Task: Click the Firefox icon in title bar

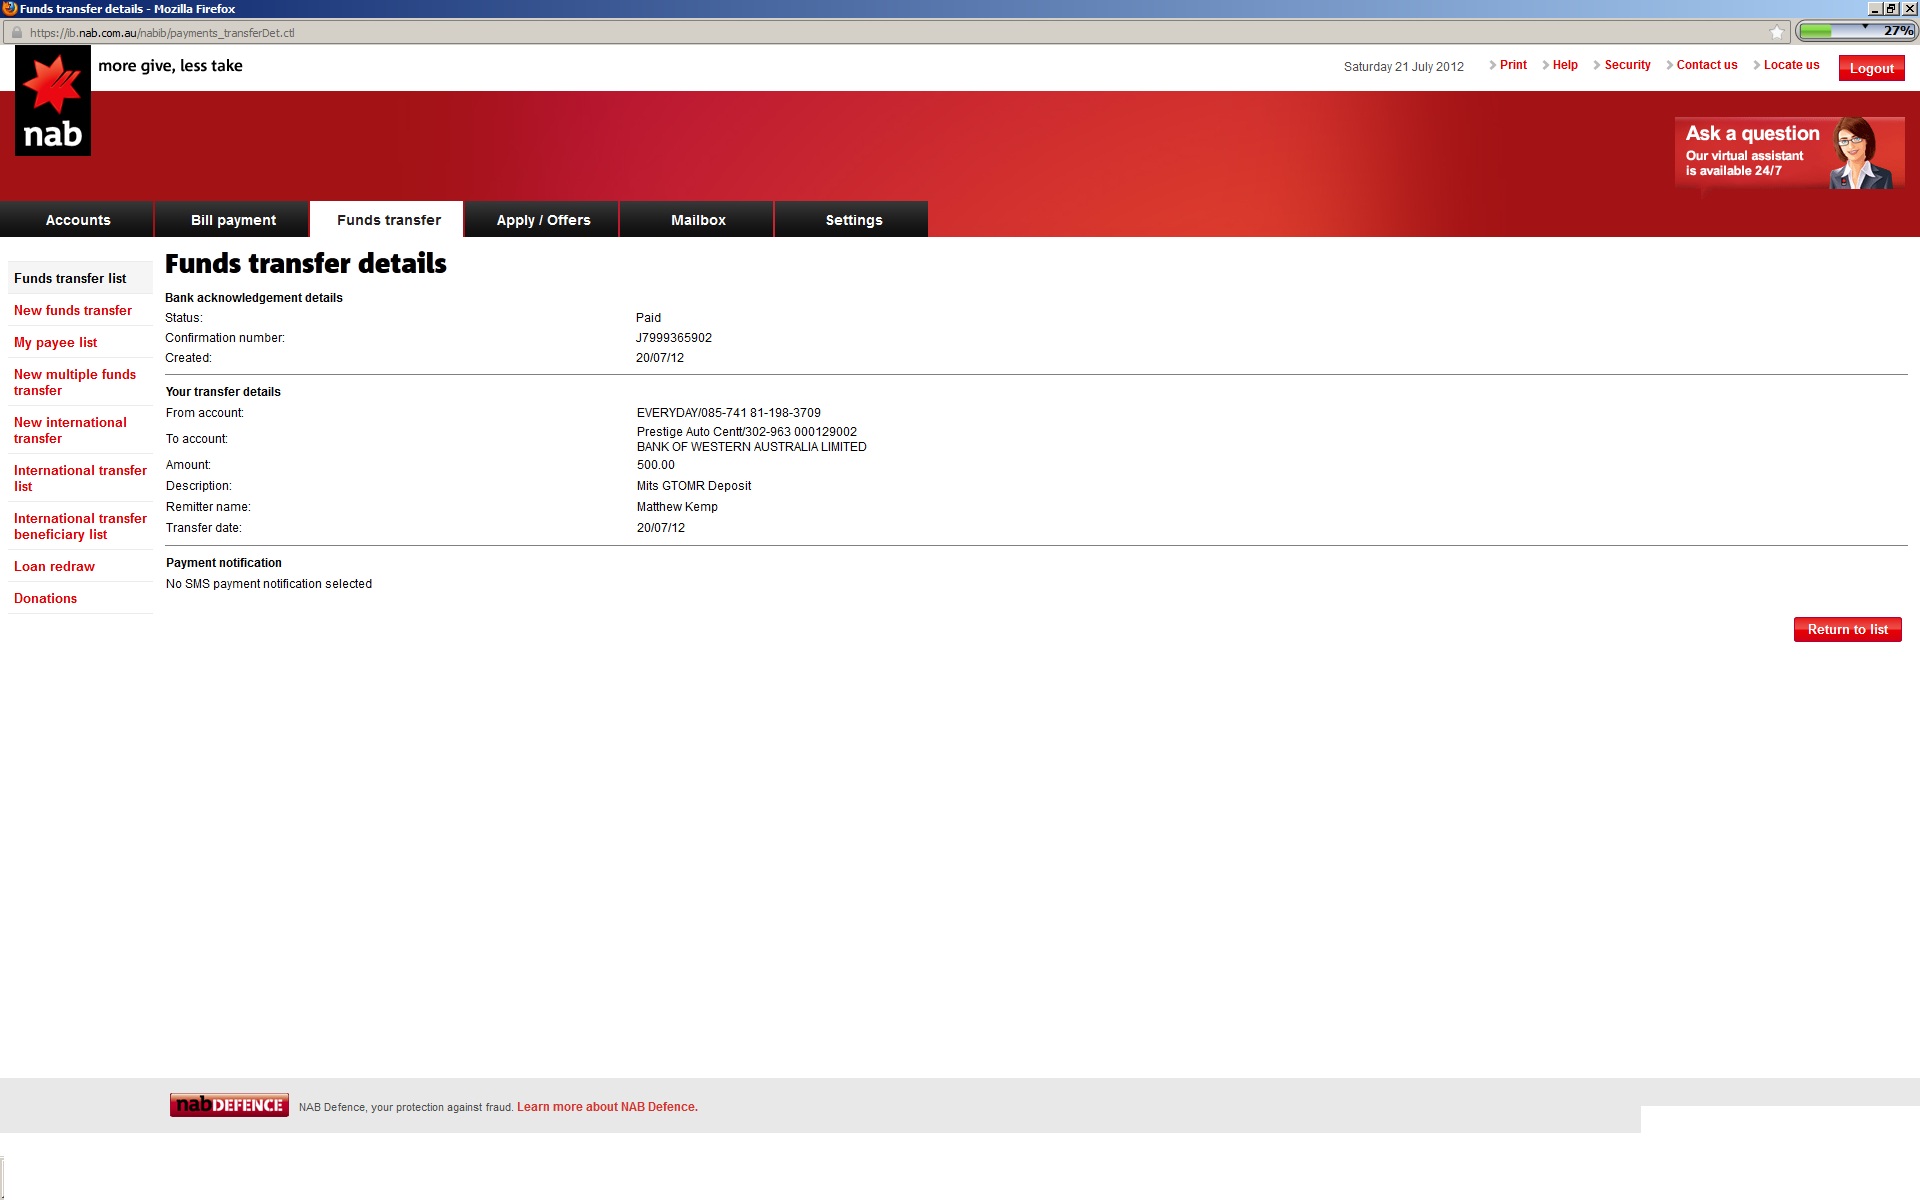Action: pos(9,8)
